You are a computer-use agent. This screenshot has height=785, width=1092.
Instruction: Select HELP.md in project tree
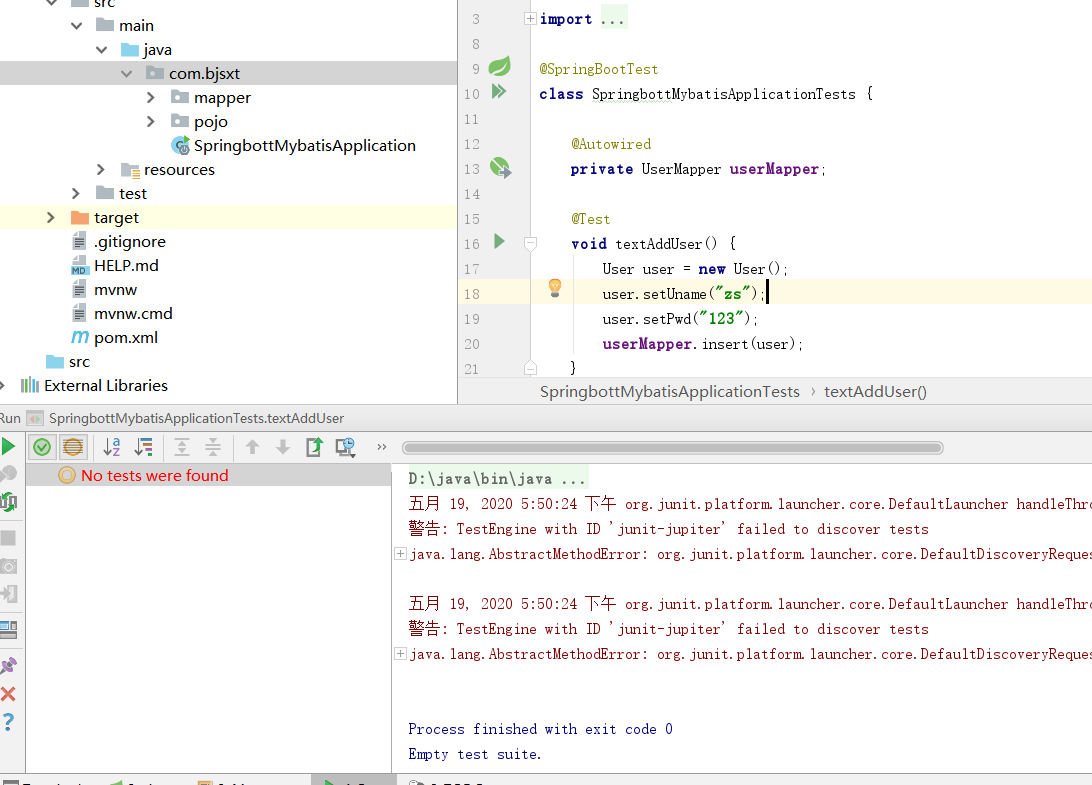click(126, 265)
